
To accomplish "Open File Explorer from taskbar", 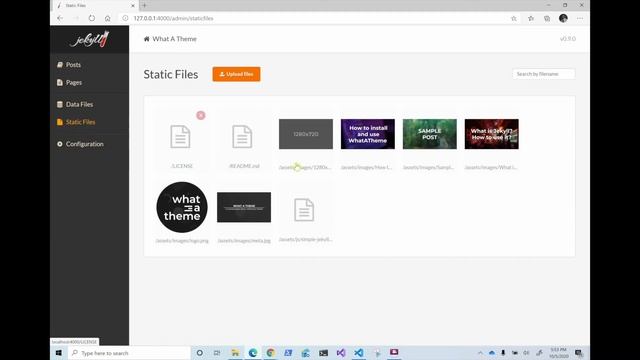I will 235,353.
